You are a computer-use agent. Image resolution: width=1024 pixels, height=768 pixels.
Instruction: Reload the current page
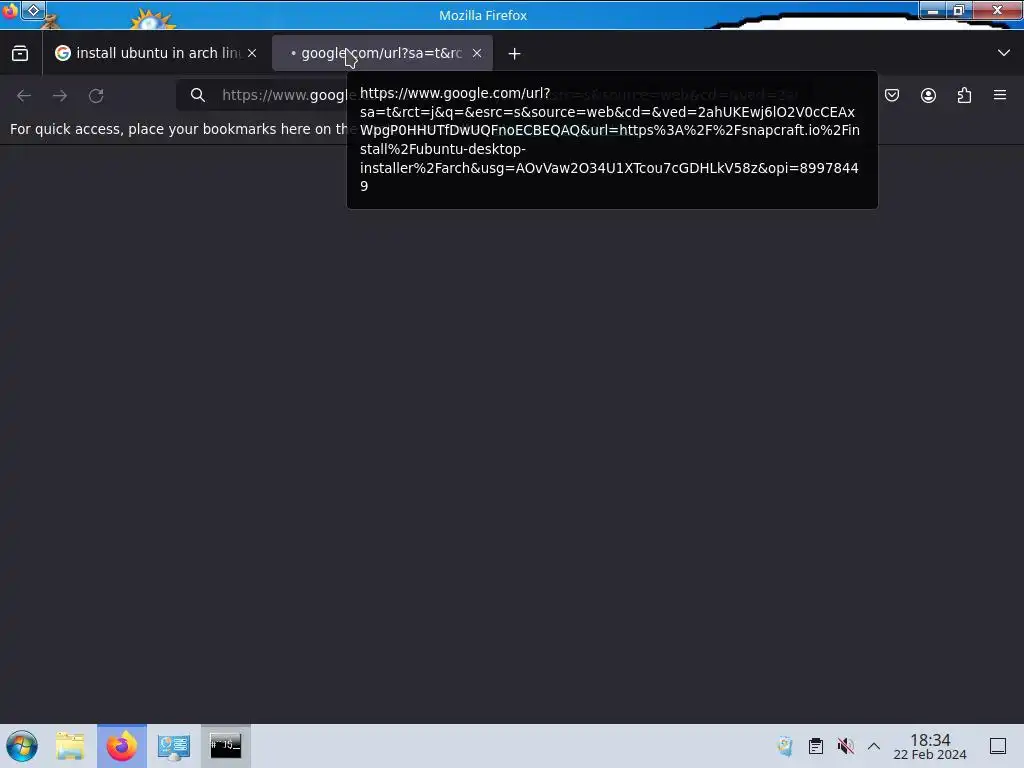(x=96, y=95)
